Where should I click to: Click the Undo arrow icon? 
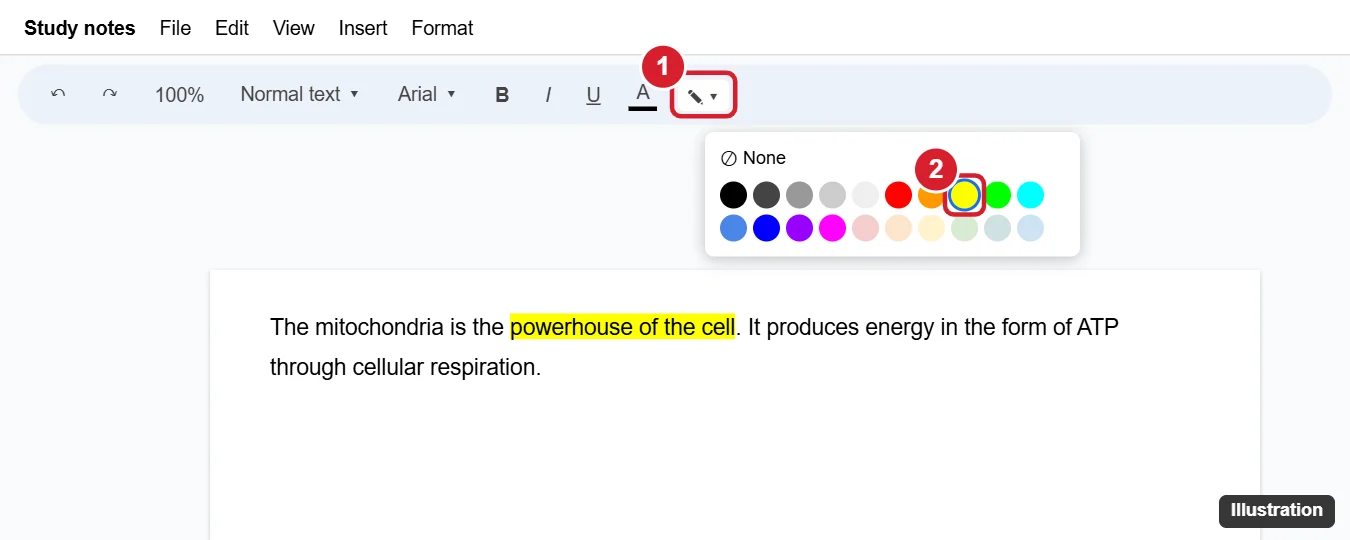click(58, 94)
